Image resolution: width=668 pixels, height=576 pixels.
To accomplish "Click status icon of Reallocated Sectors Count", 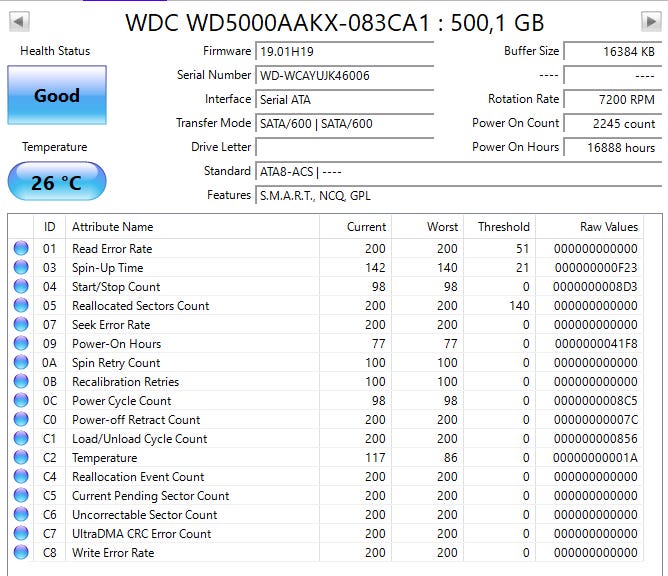I will click(21, 305).
